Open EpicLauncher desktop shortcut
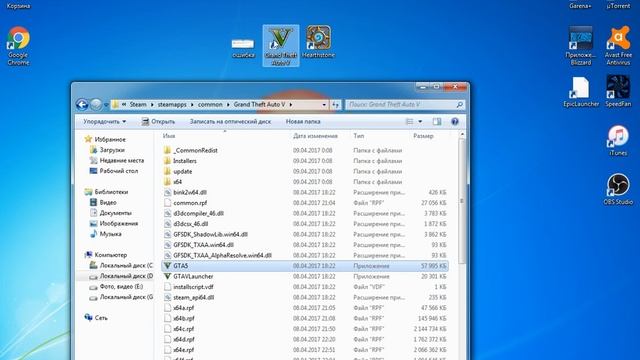The width and height of the screenshot is (640, 360). point(581,92)
